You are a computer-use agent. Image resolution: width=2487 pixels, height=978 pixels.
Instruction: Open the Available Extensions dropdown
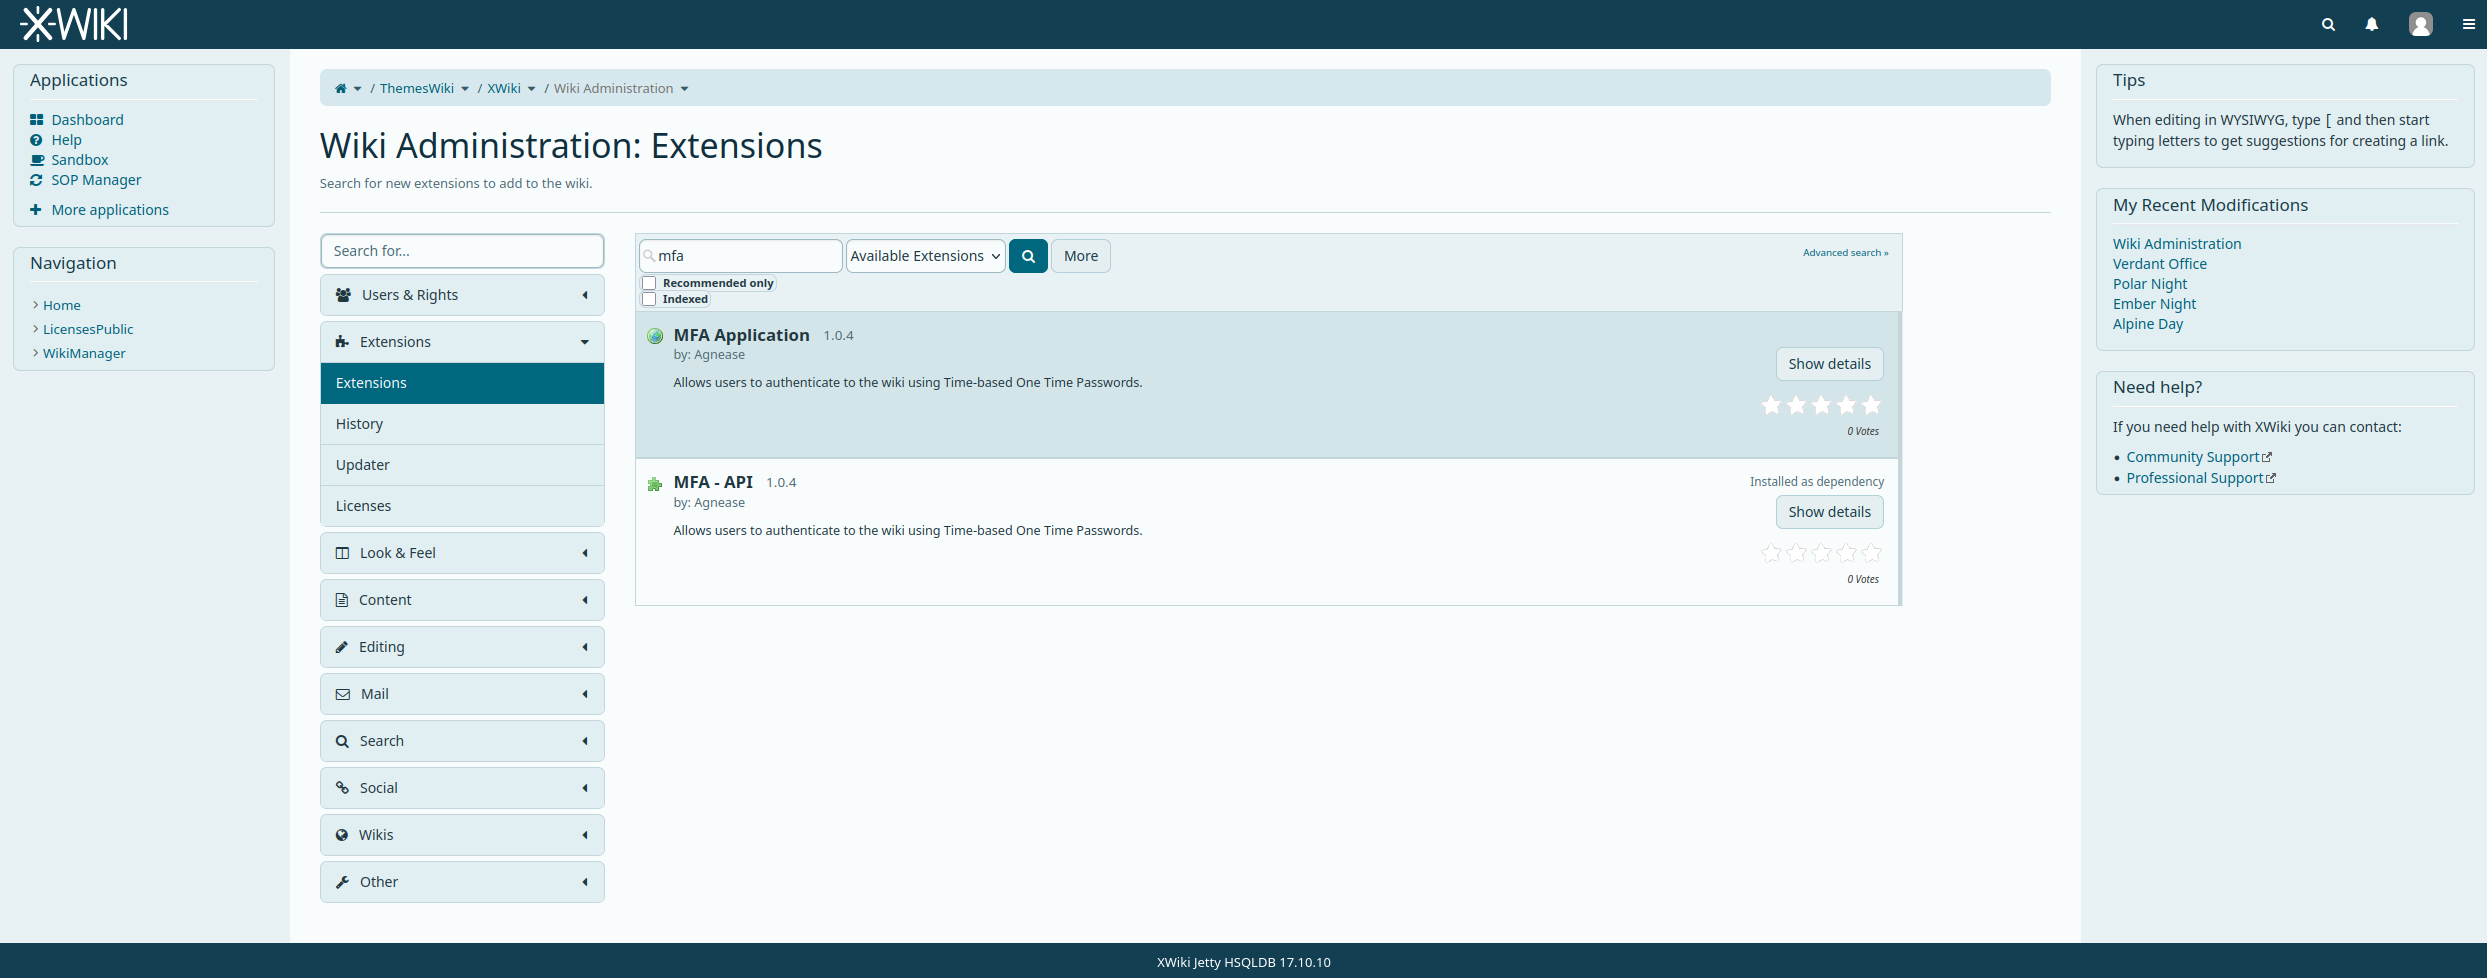click(925, 256)
